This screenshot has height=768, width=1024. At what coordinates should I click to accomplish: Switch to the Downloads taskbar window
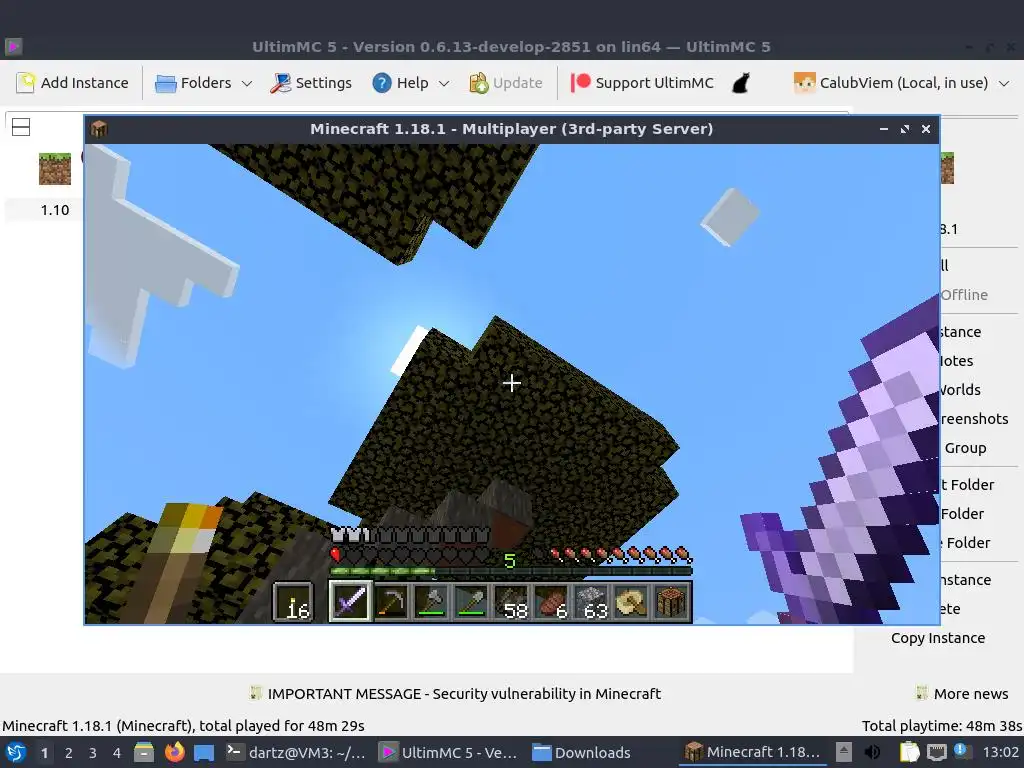(x=581, y=752)
